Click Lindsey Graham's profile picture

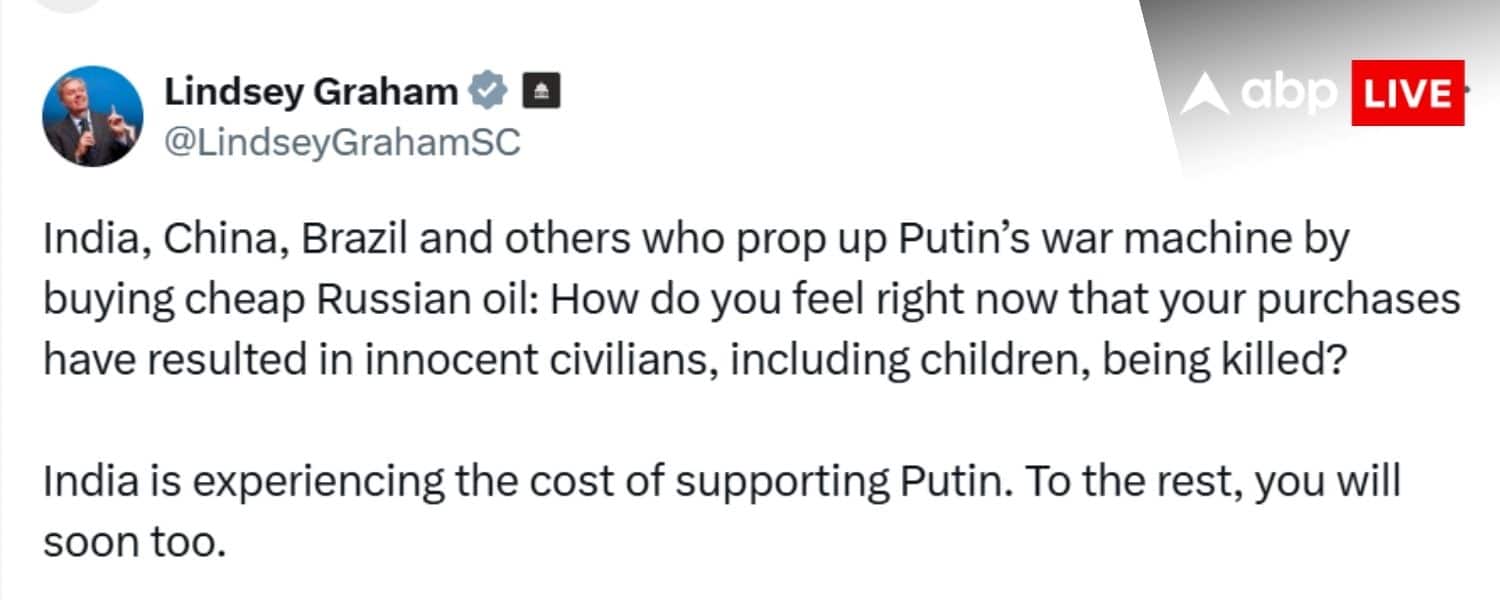coord(92,116)
